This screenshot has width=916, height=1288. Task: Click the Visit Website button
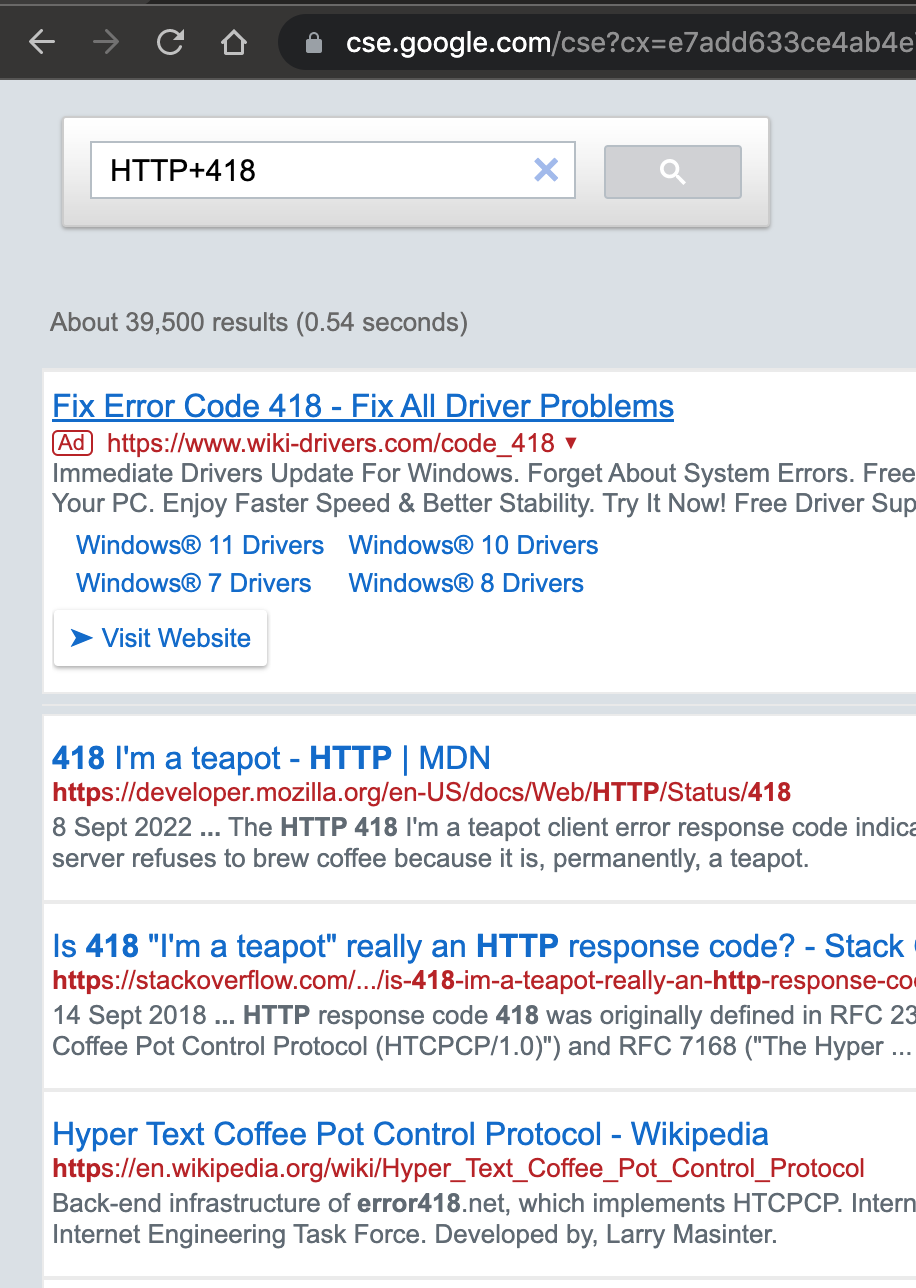click(x=160, y=638)
